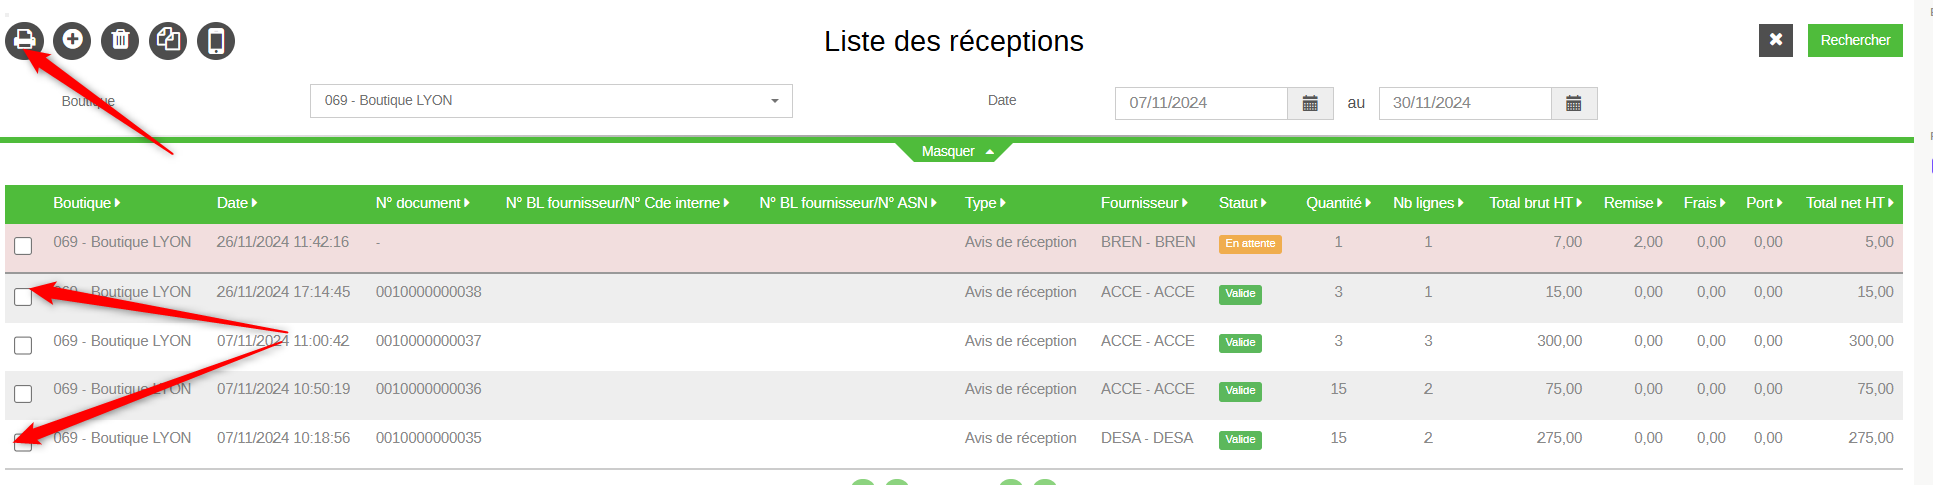Viewport: 1933px width, 485px height.
Task: Click the print icon in the top toolbar
Action: 24,41
